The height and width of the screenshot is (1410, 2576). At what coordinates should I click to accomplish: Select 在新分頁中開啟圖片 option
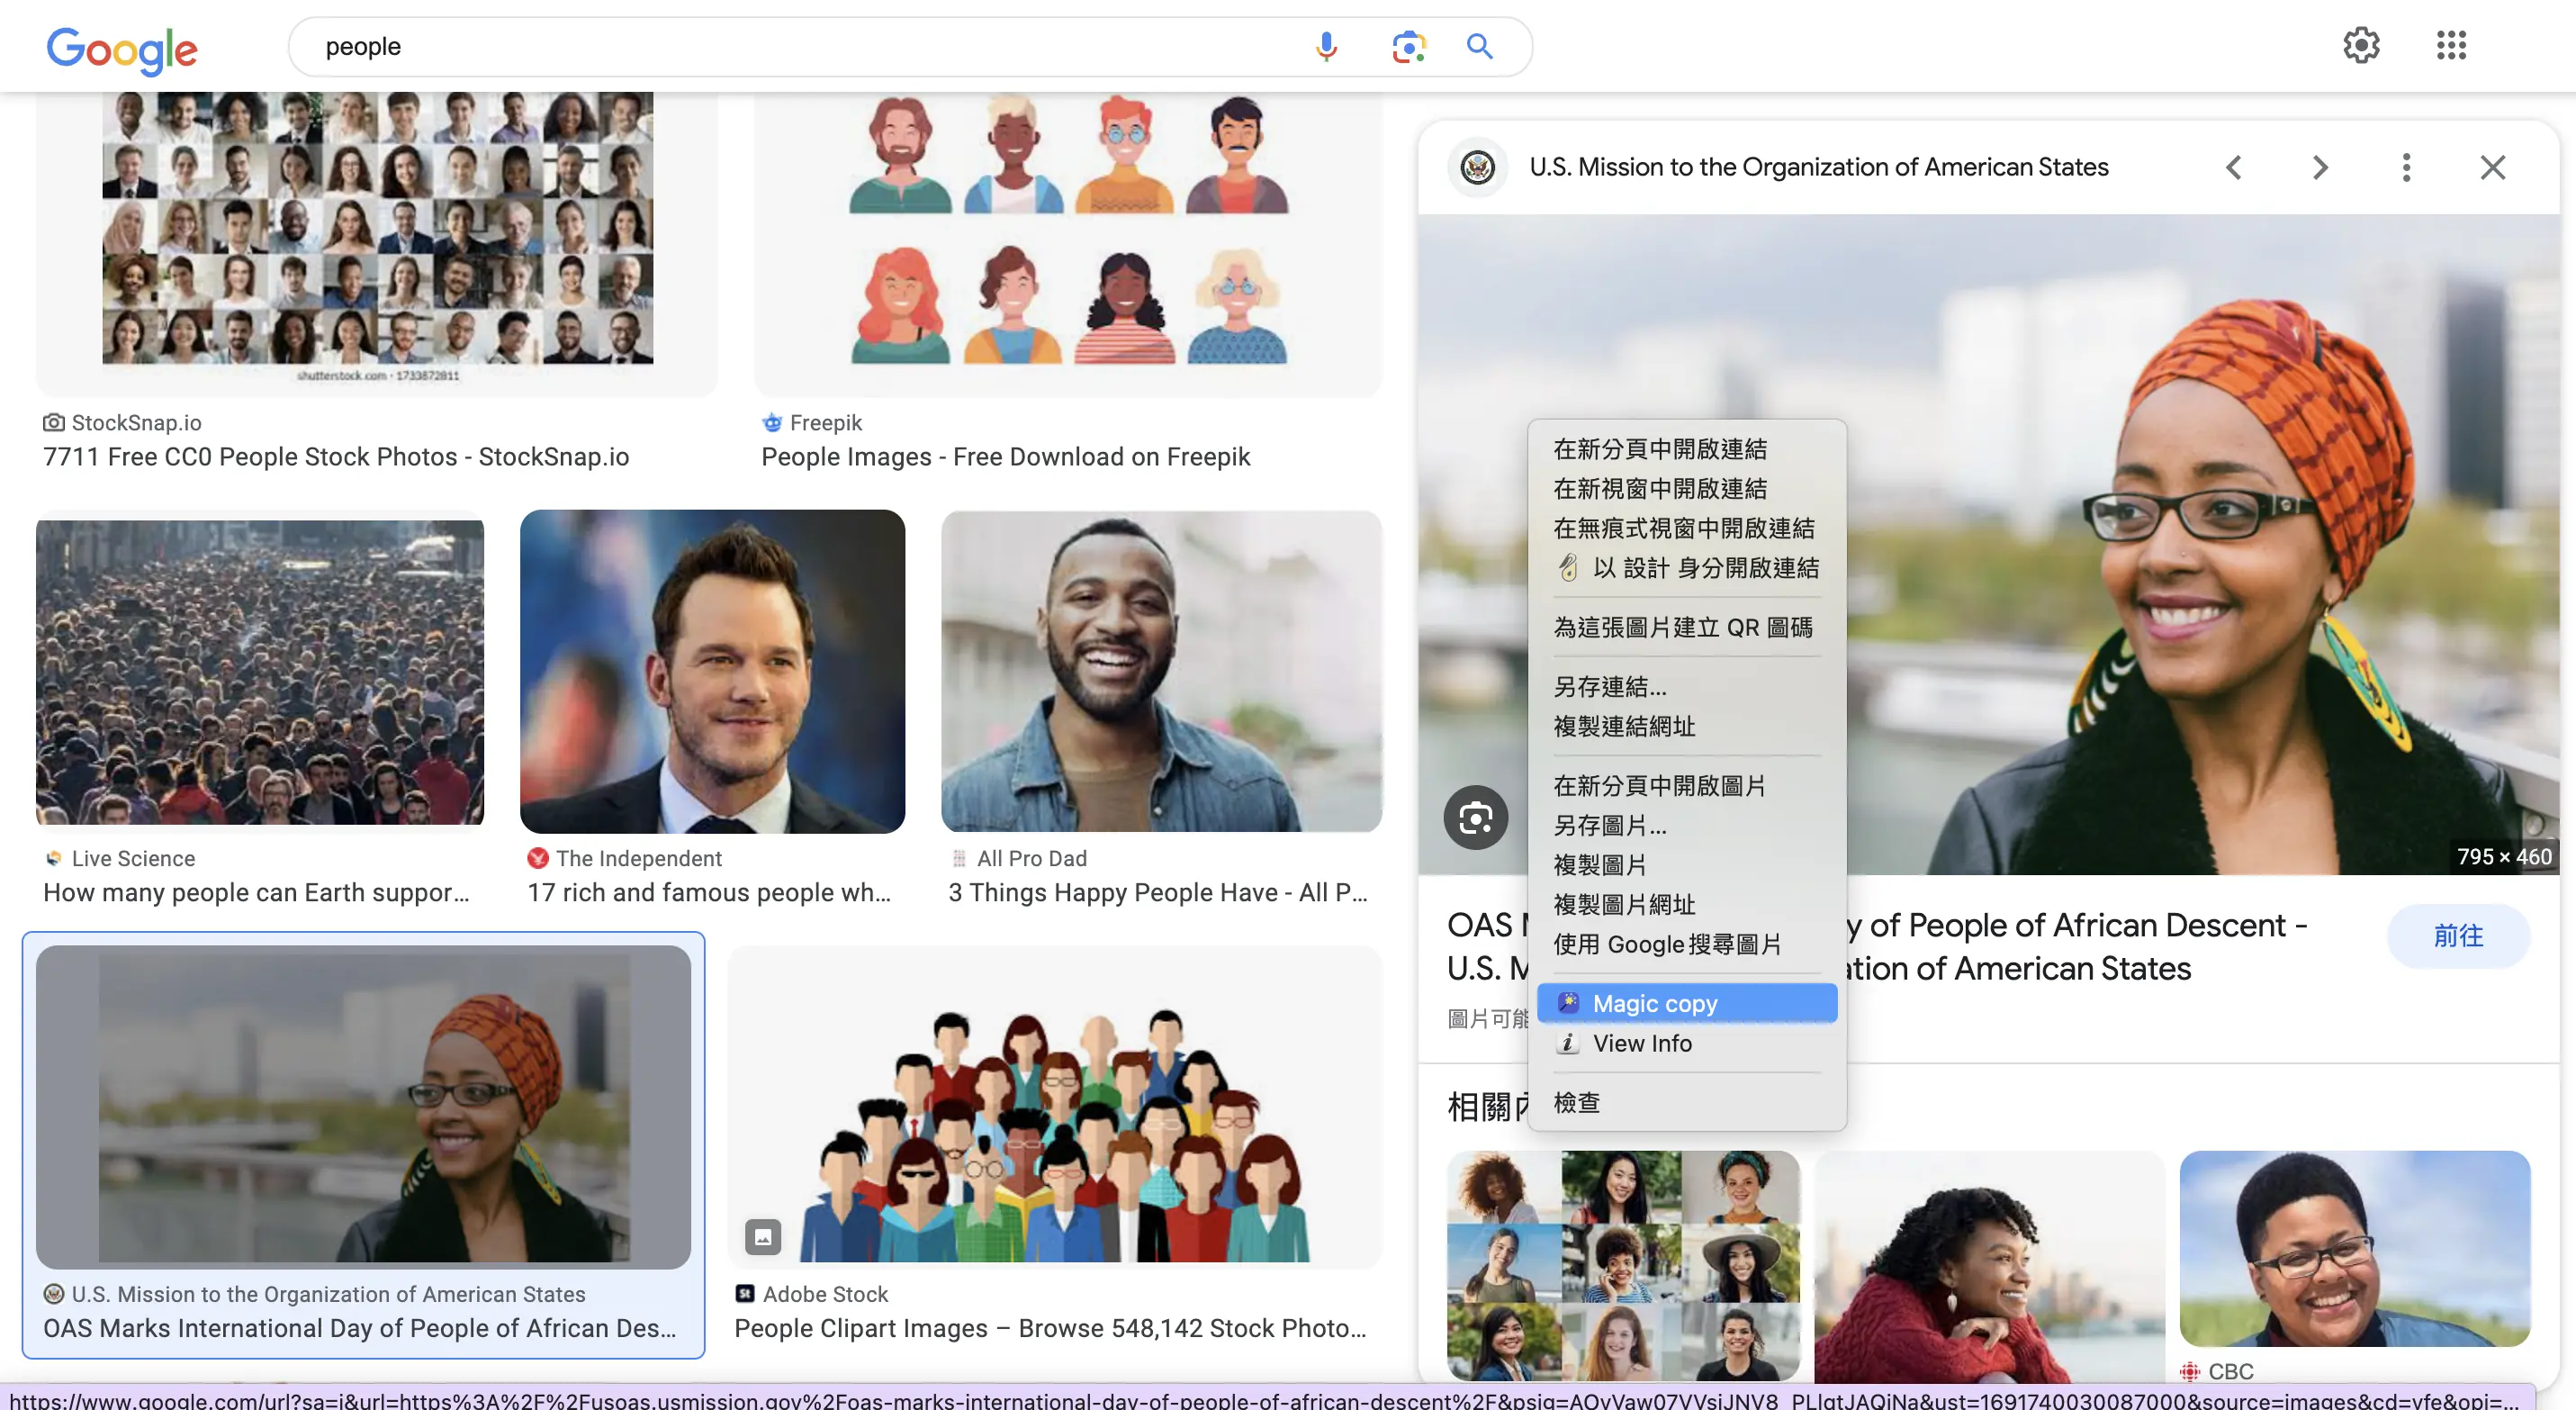pyautogui.click(x=1686, y=786)
